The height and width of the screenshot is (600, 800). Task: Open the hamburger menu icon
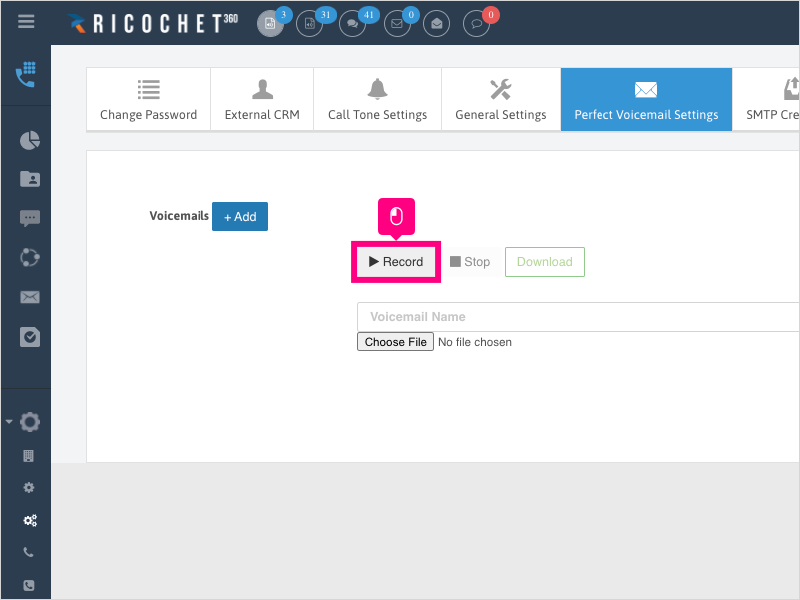pyautogui.click(x=26, y=21)
